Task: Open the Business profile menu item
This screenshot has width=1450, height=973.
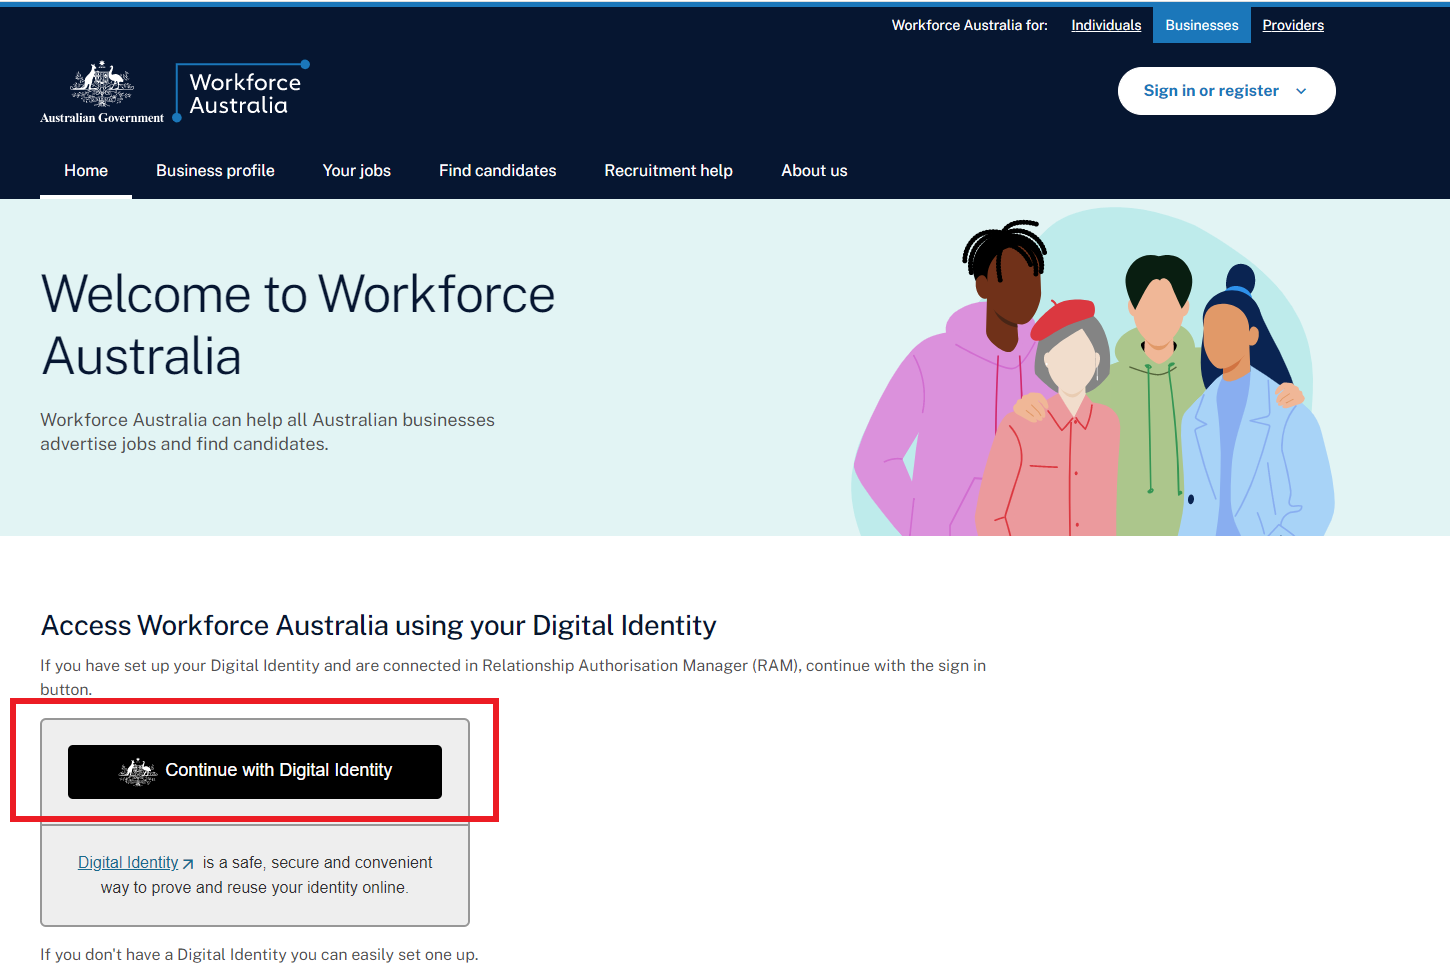Action: coord(215,171)
